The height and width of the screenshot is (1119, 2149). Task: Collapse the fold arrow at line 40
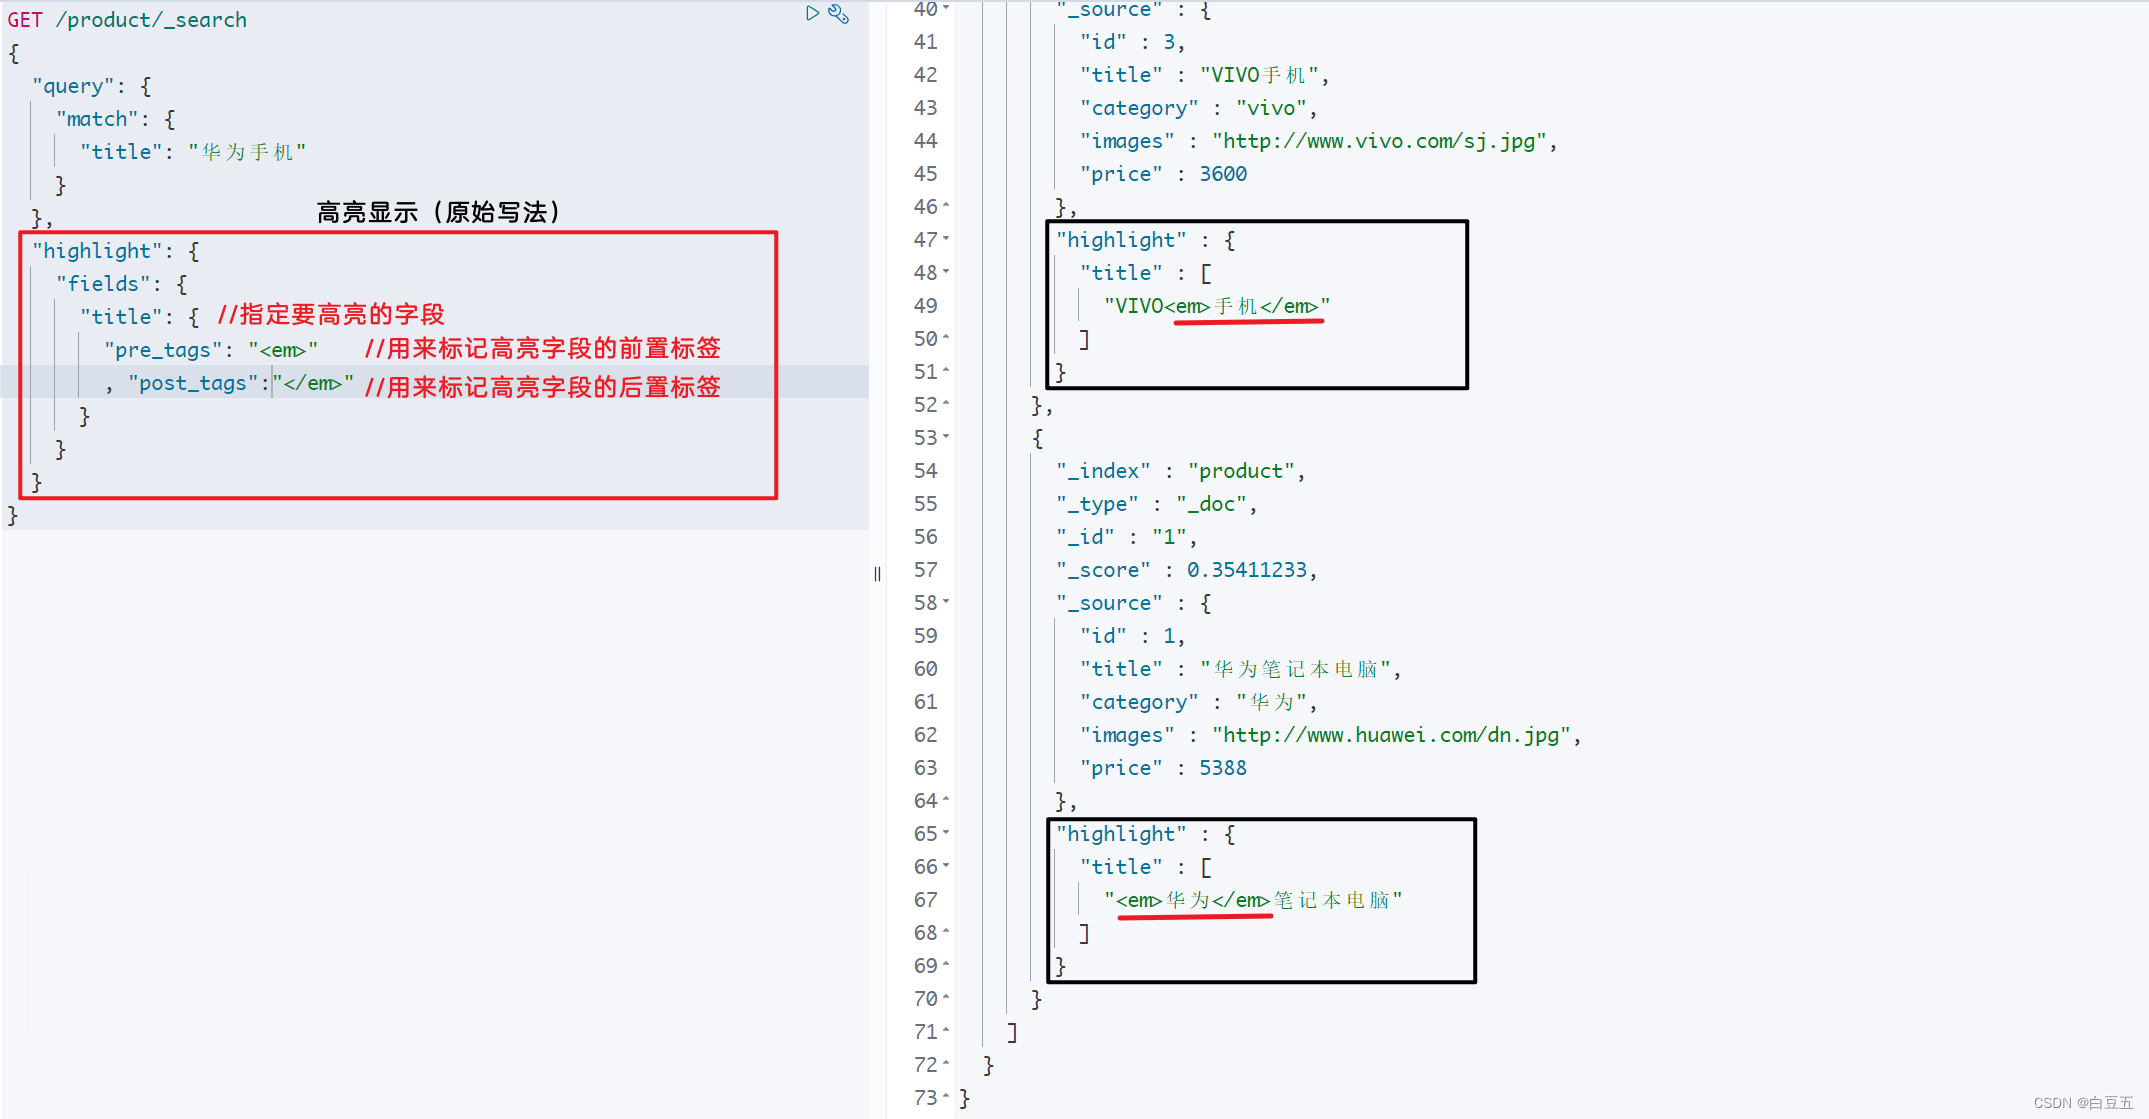coord(946,8)
